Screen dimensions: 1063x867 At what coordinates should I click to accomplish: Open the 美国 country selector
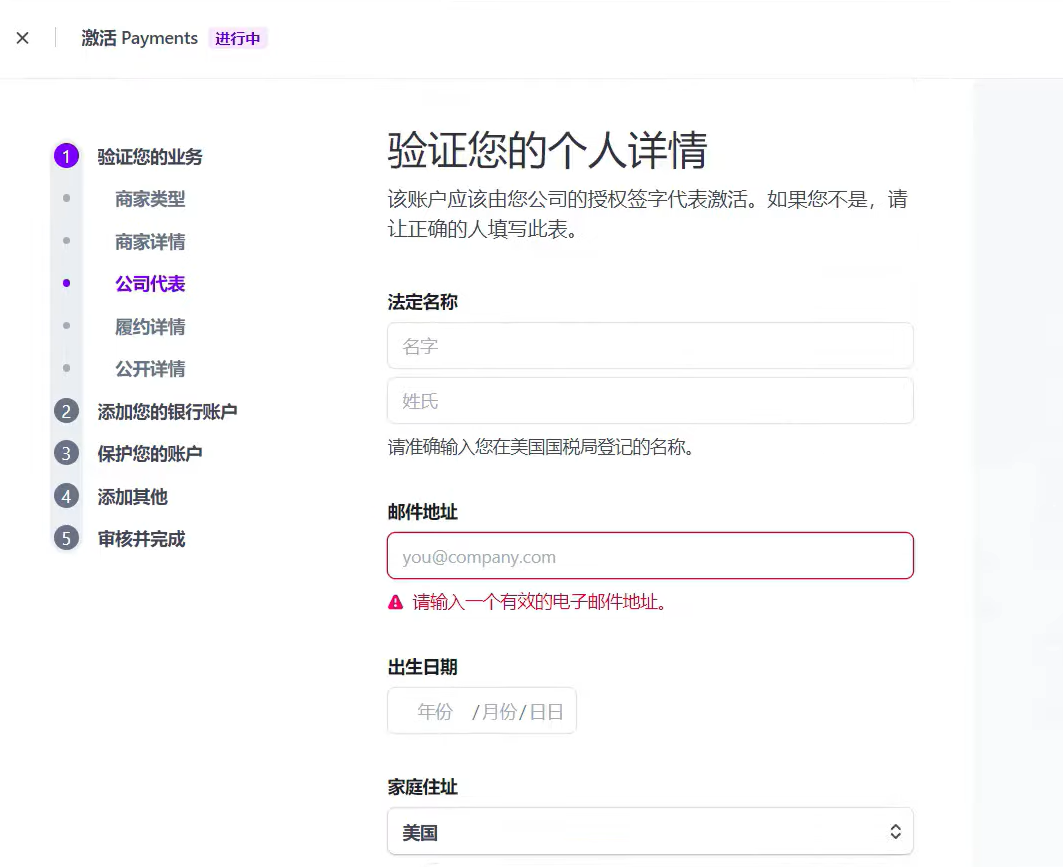[650, 831]
